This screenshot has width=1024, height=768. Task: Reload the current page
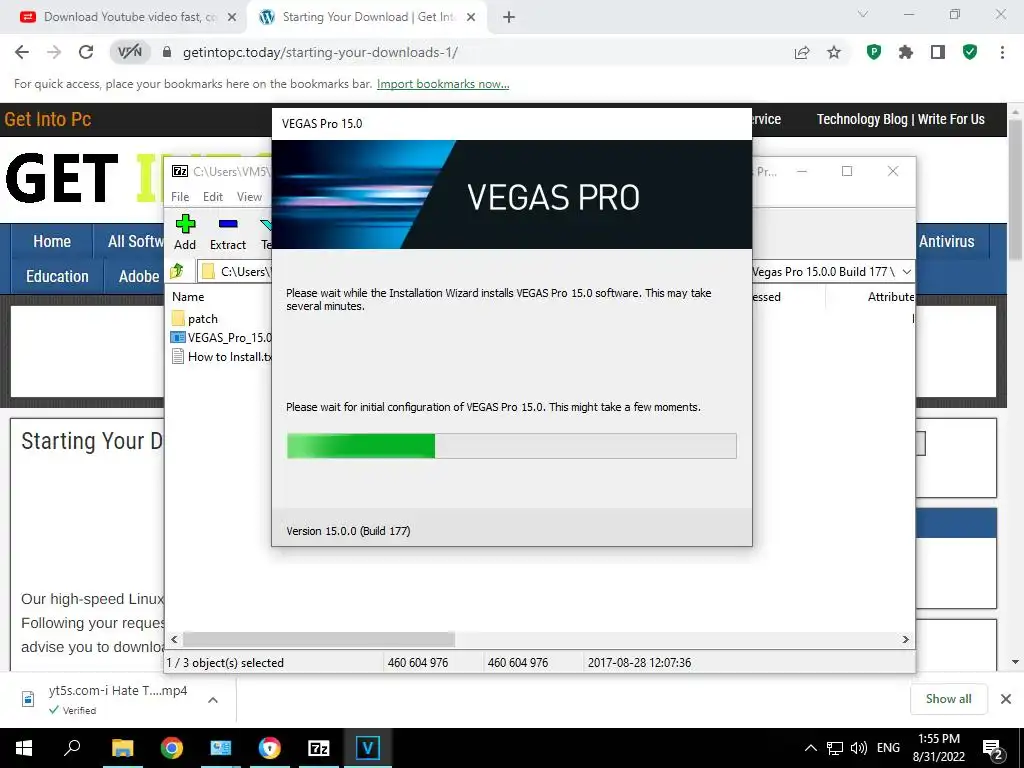pyautogui.click(x=86, y=52)
